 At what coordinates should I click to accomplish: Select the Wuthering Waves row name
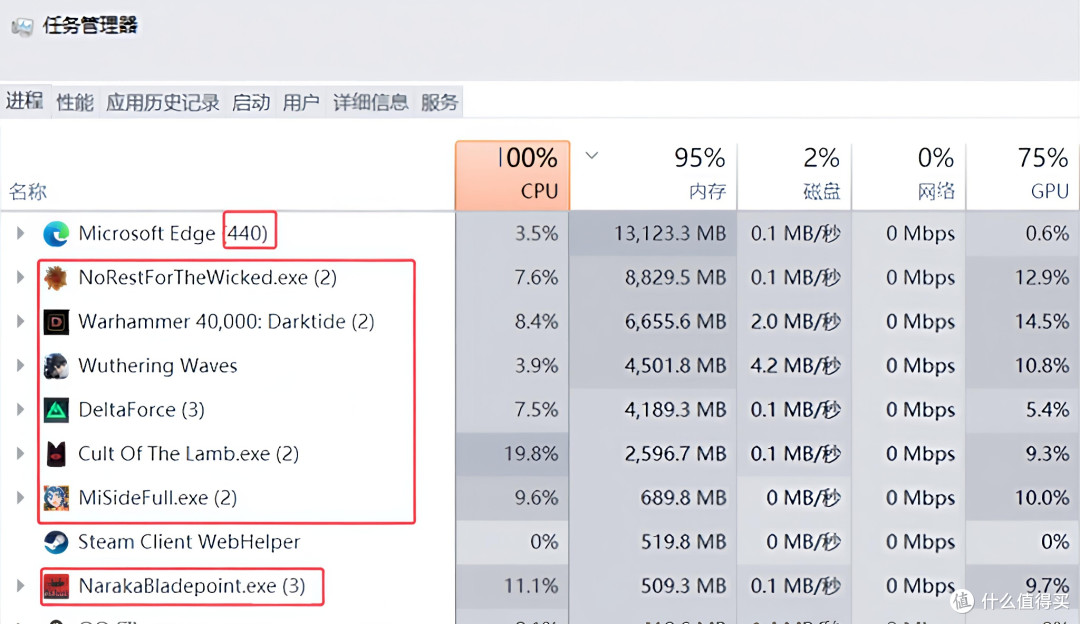(158, 366)
